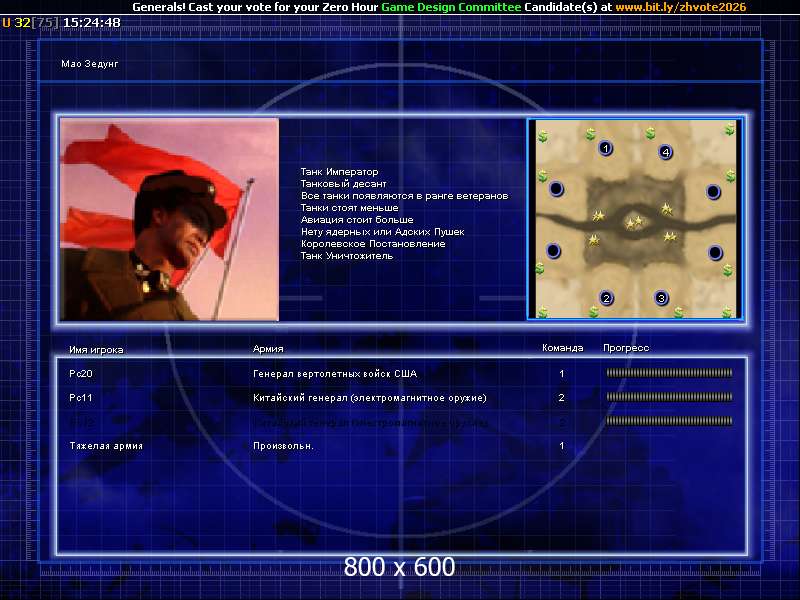
Task: Click the 15:24:48 clock readout
Action: click(x=92, y=22)
